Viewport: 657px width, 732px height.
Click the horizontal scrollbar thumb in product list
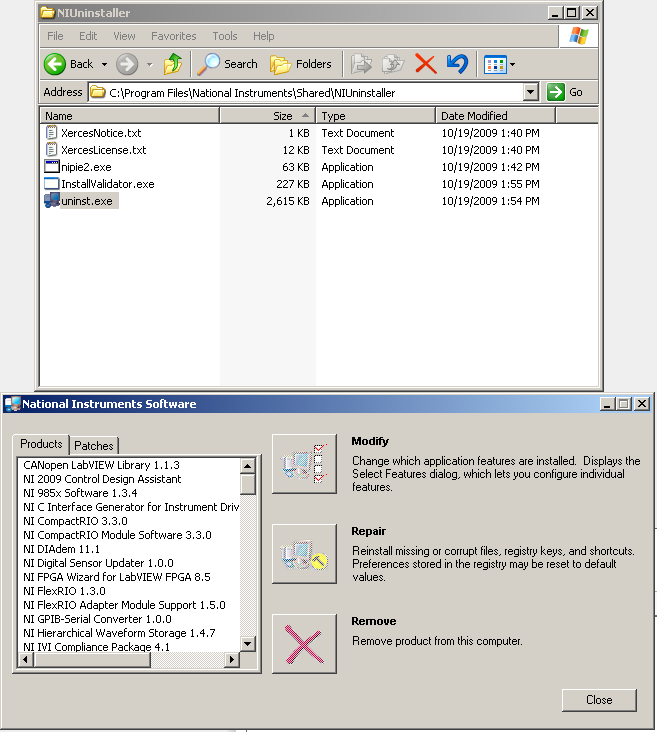[x=92, y=660]
